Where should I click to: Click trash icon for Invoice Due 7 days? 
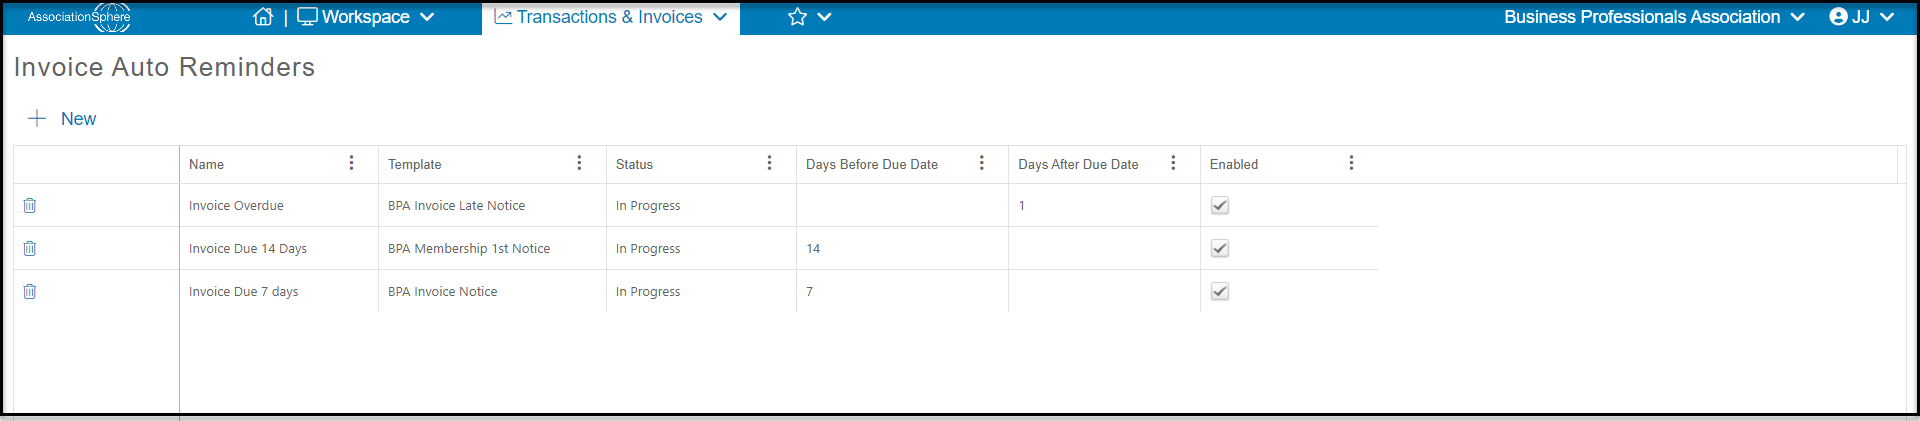[x=30, y=291]
